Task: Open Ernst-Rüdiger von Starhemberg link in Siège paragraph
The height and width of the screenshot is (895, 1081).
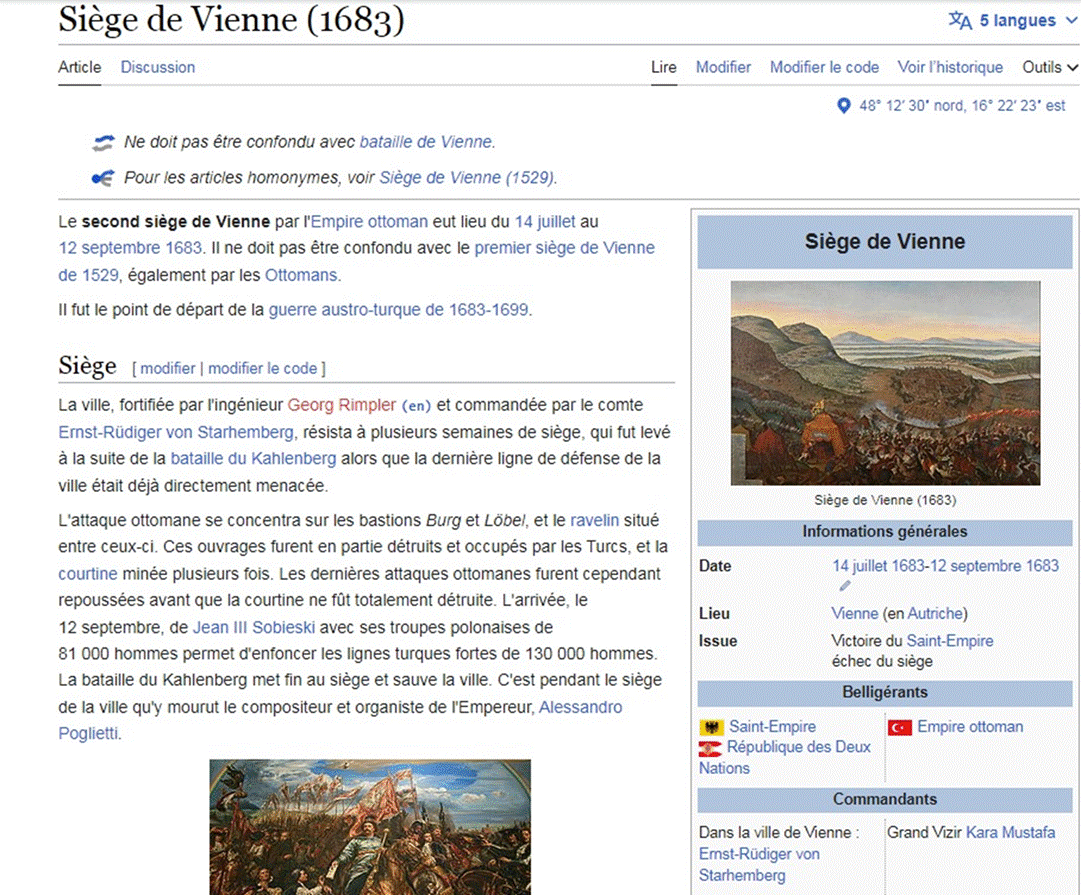Action: 176,432
